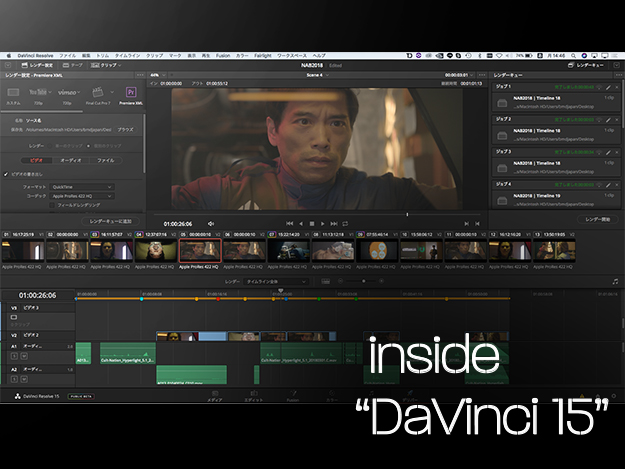This screenshot has height=469, width=625.
Task: Switch to the Video (ビデオ) settings tab
Action: pyautogui.click(x=36, y=160)
